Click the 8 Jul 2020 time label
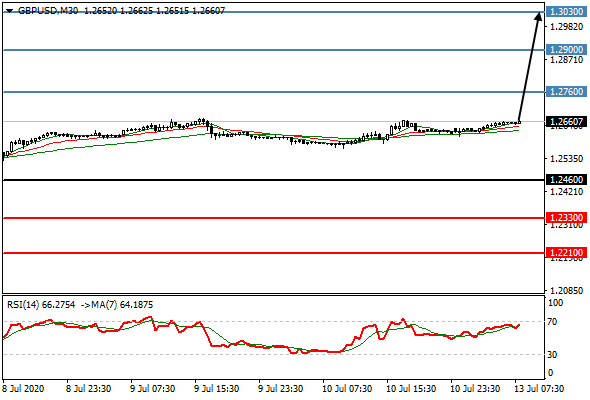 pyautogui.click(x=23, y=389)
